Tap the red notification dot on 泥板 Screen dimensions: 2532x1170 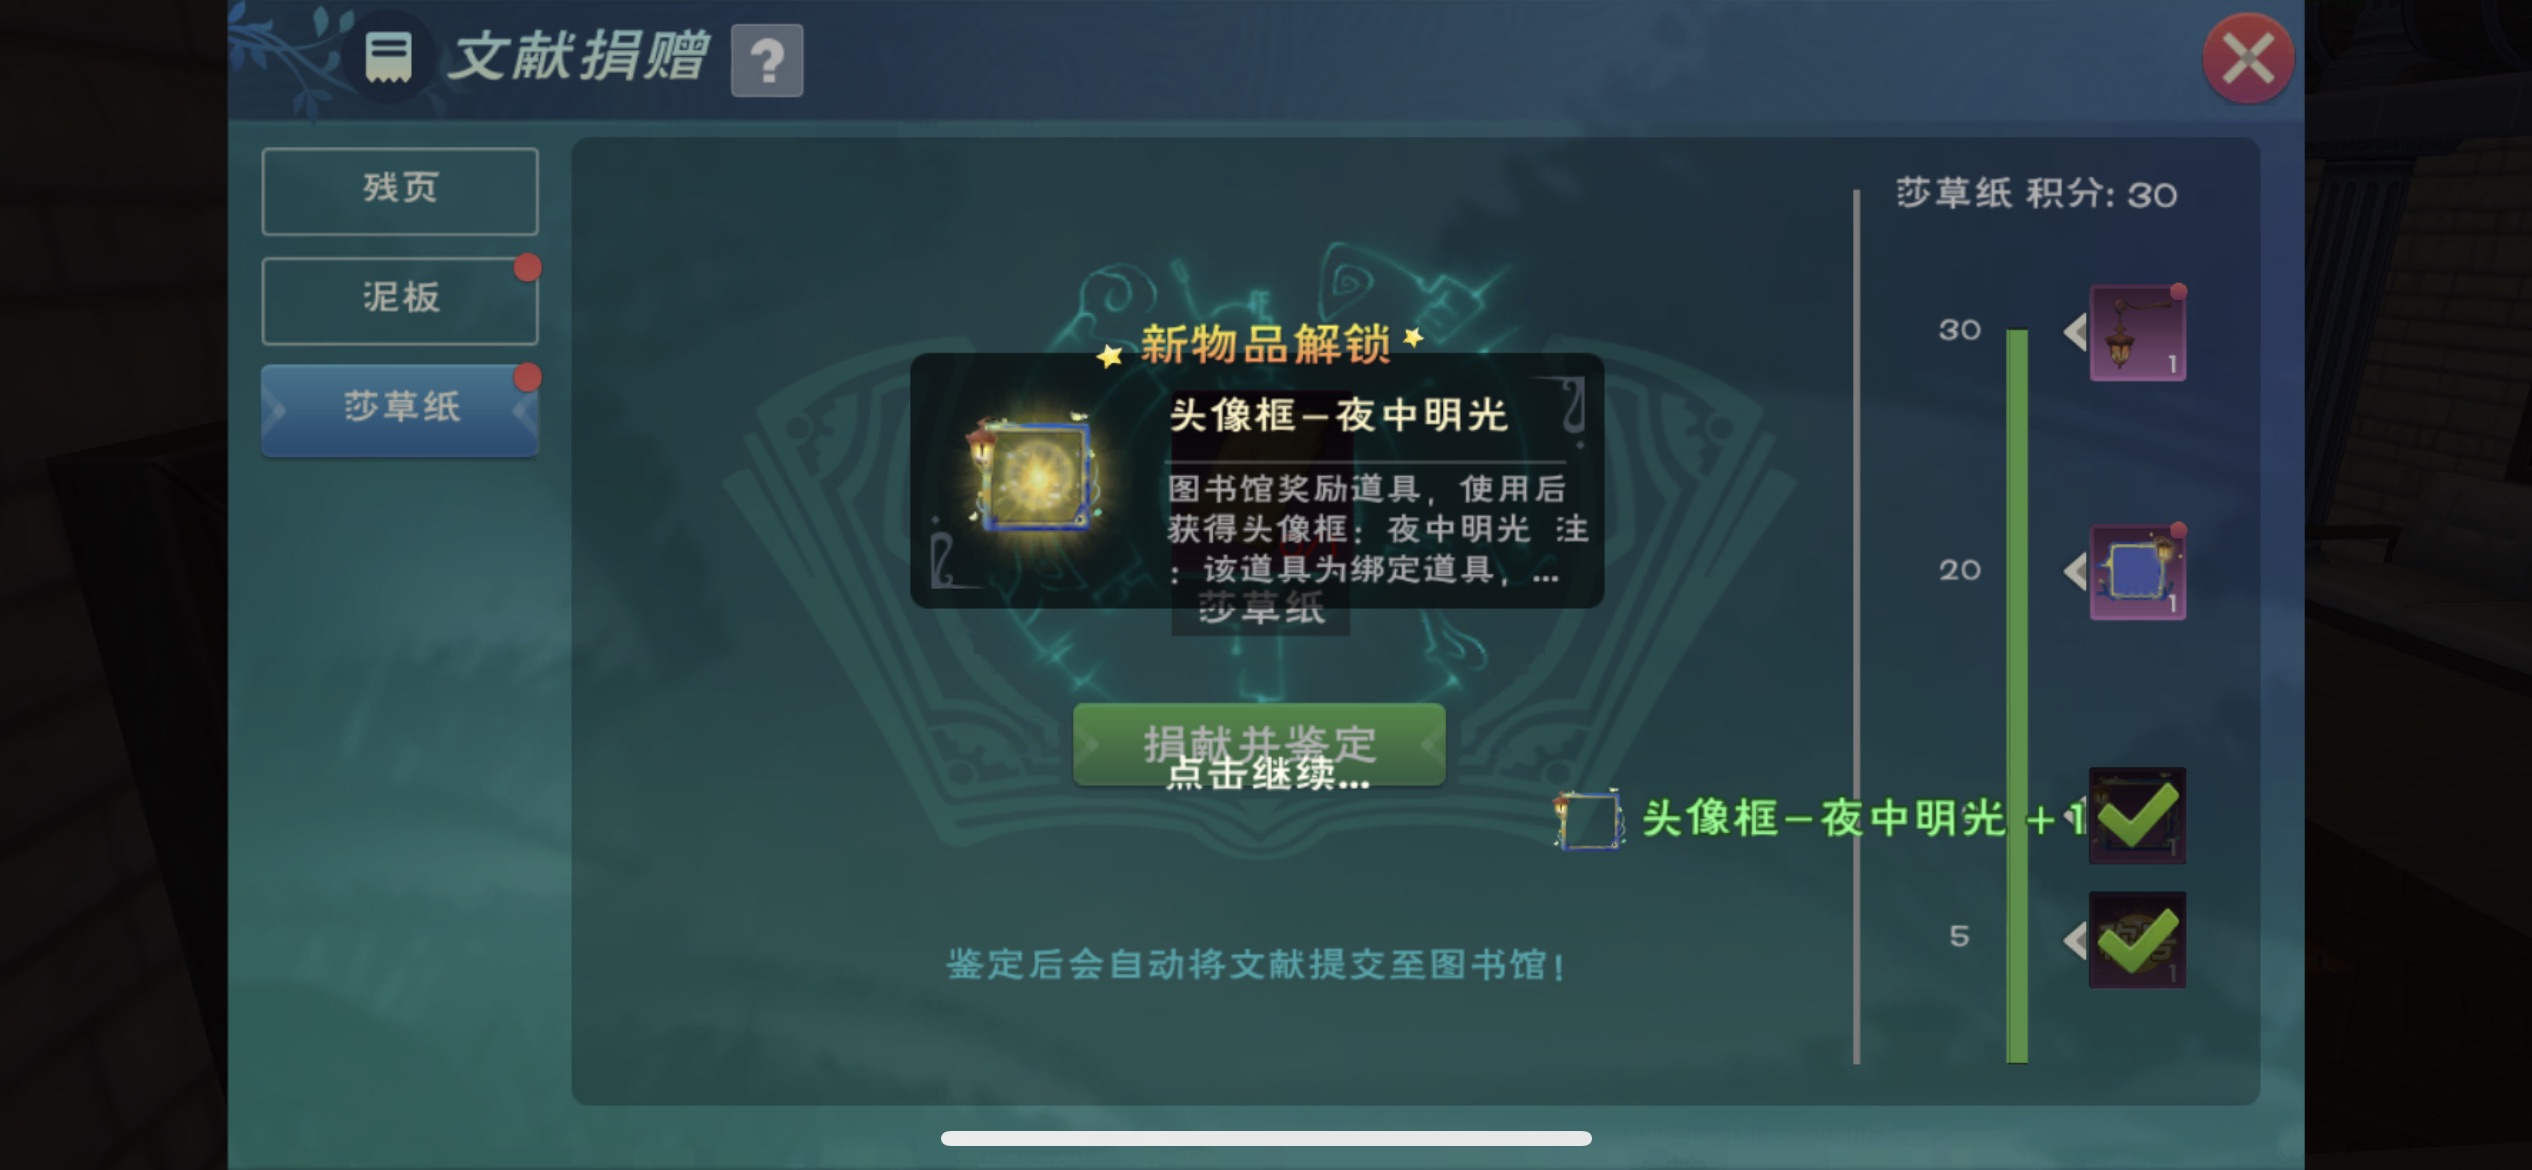coord(527,268)
